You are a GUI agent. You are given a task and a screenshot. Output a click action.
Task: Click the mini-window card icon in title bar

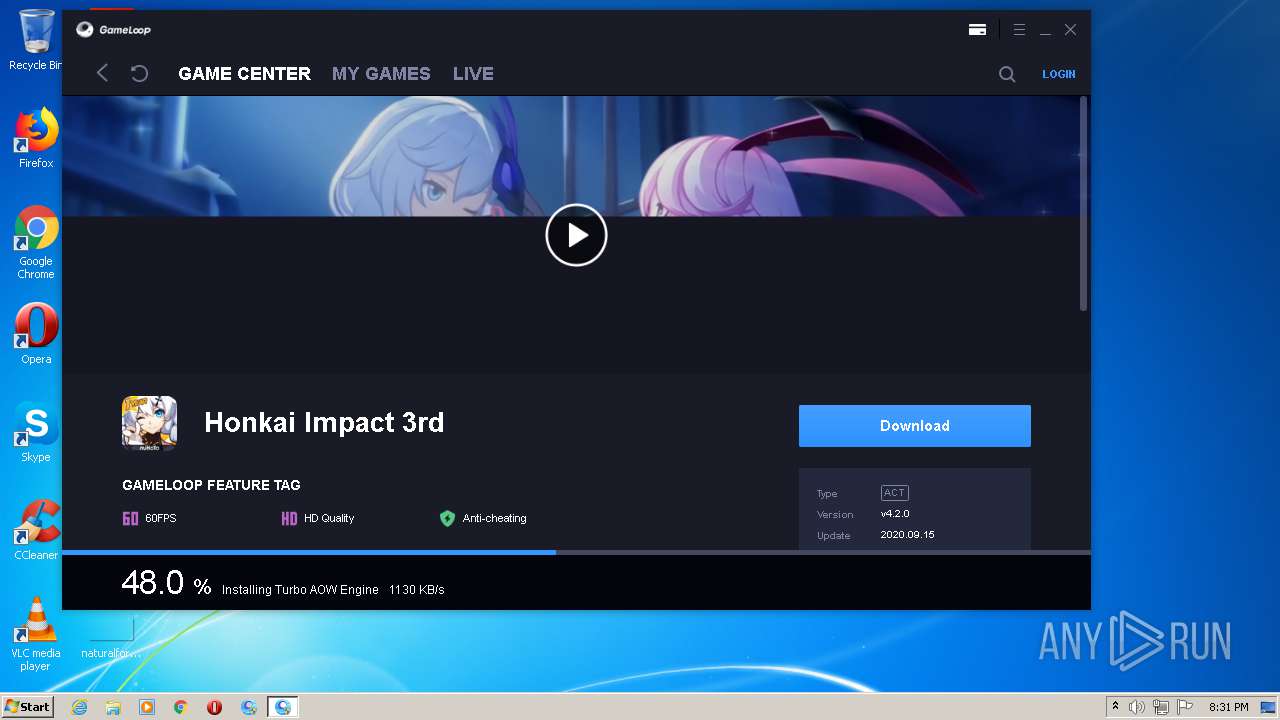pyautogui.click(x=977, y=30)
